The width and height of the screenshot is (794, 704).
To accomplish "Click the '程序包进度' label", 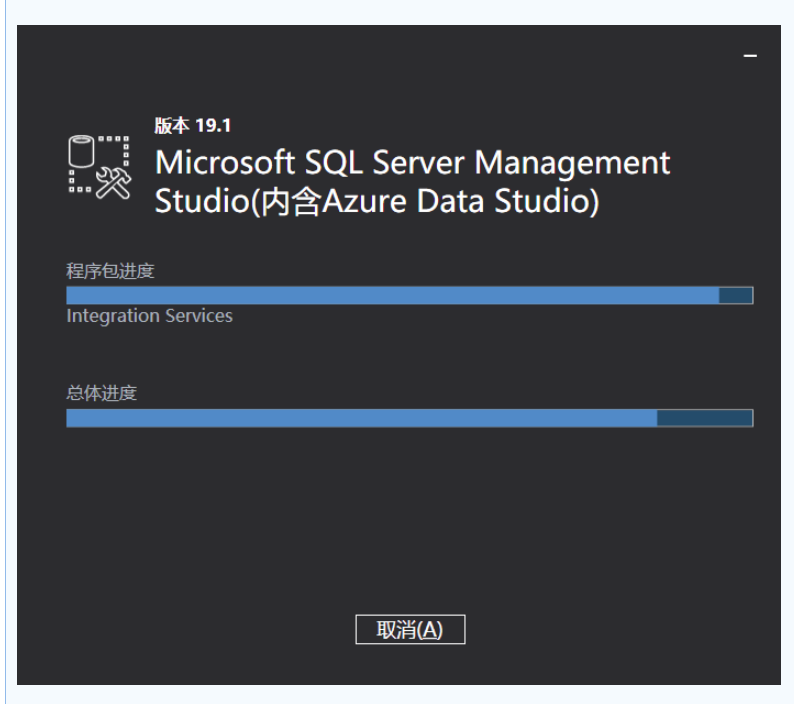I will pyautogui.click(x=110, y=271).
